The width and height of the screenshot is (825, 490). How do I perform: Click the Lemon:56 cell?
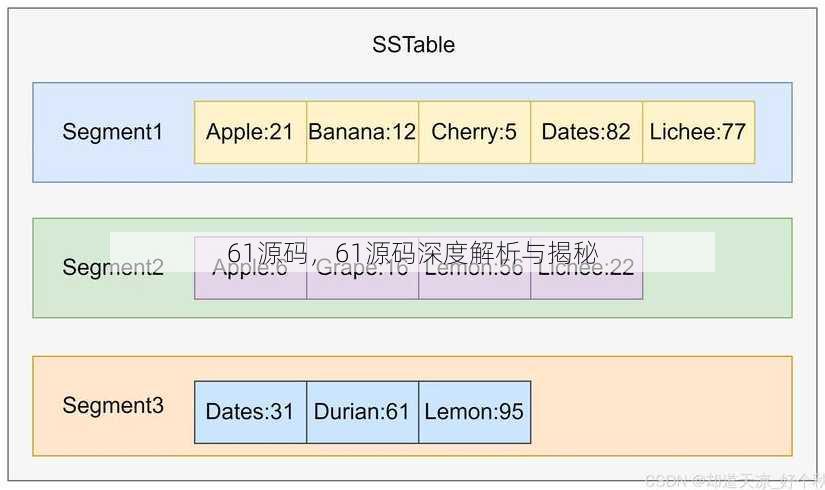(x=475, y=268)
